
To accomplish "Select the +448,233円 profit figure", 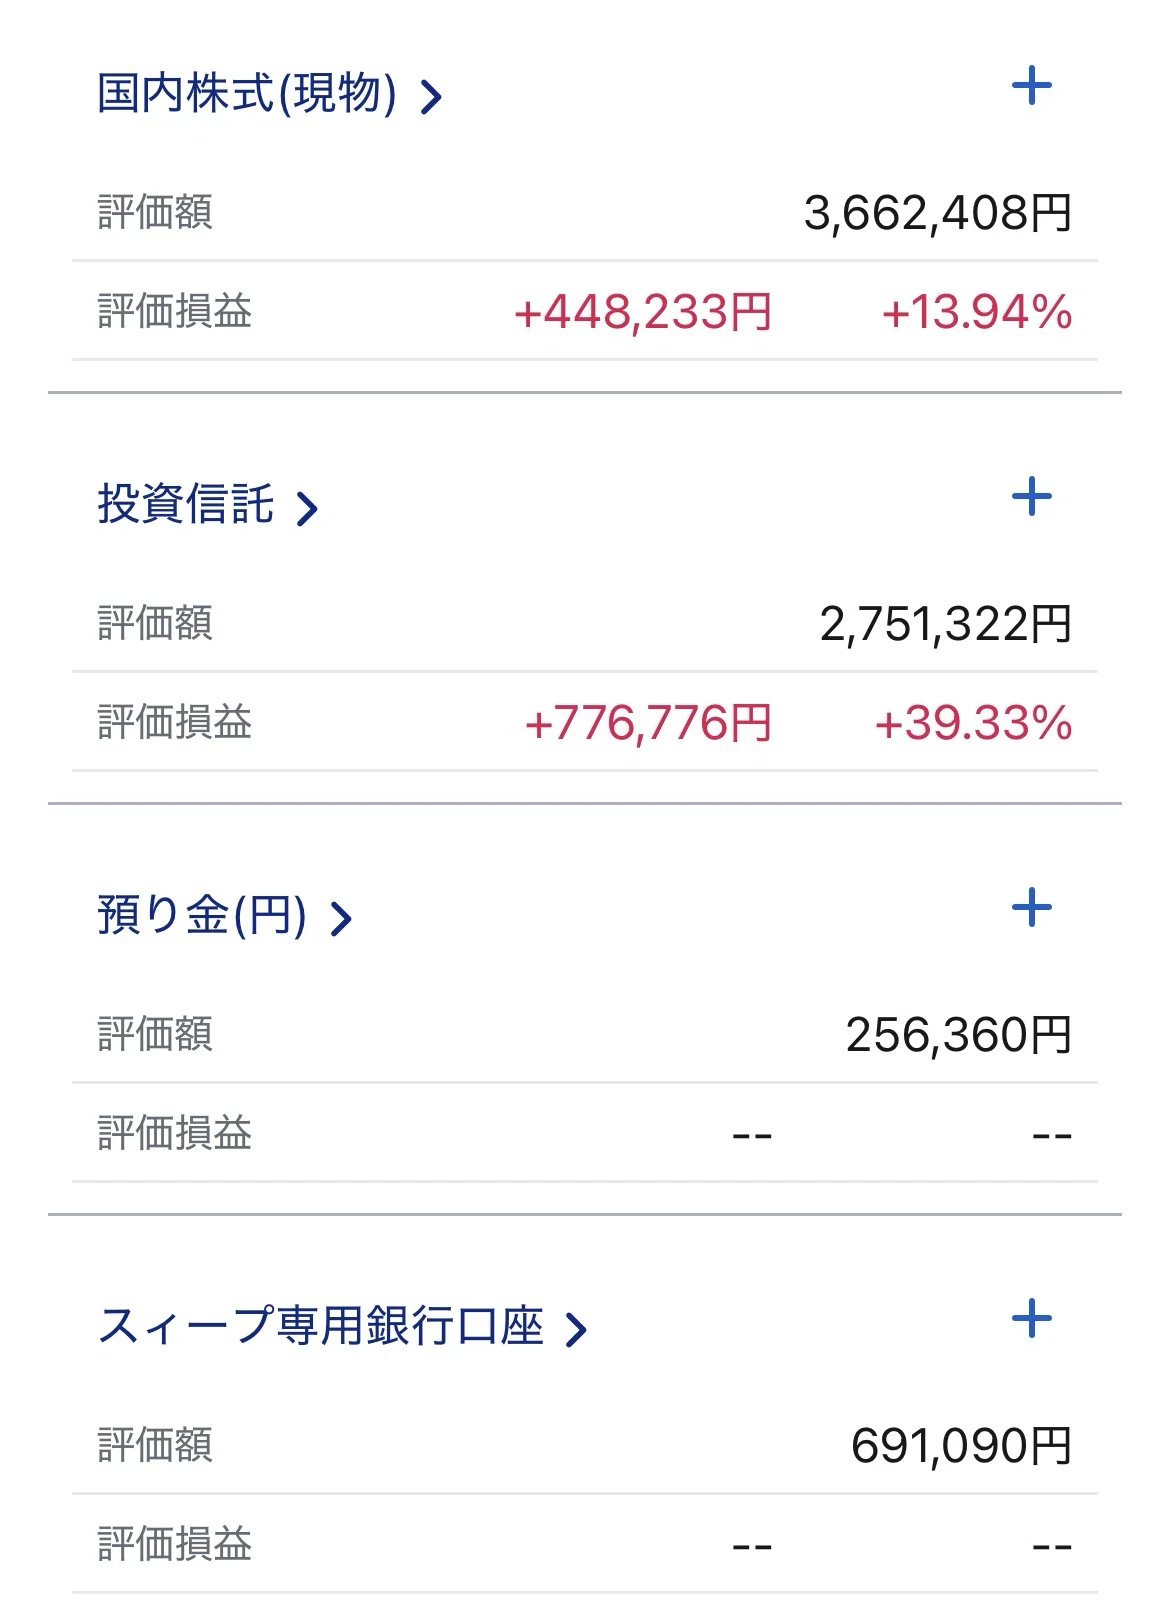I will click(x=643, y=312).
